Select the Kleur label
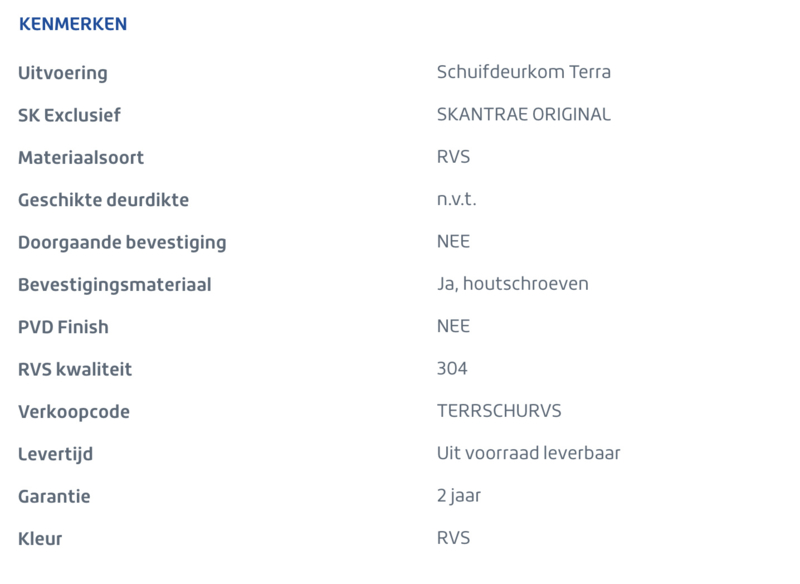This screenshot has width=800, height=584. [40, 539]
